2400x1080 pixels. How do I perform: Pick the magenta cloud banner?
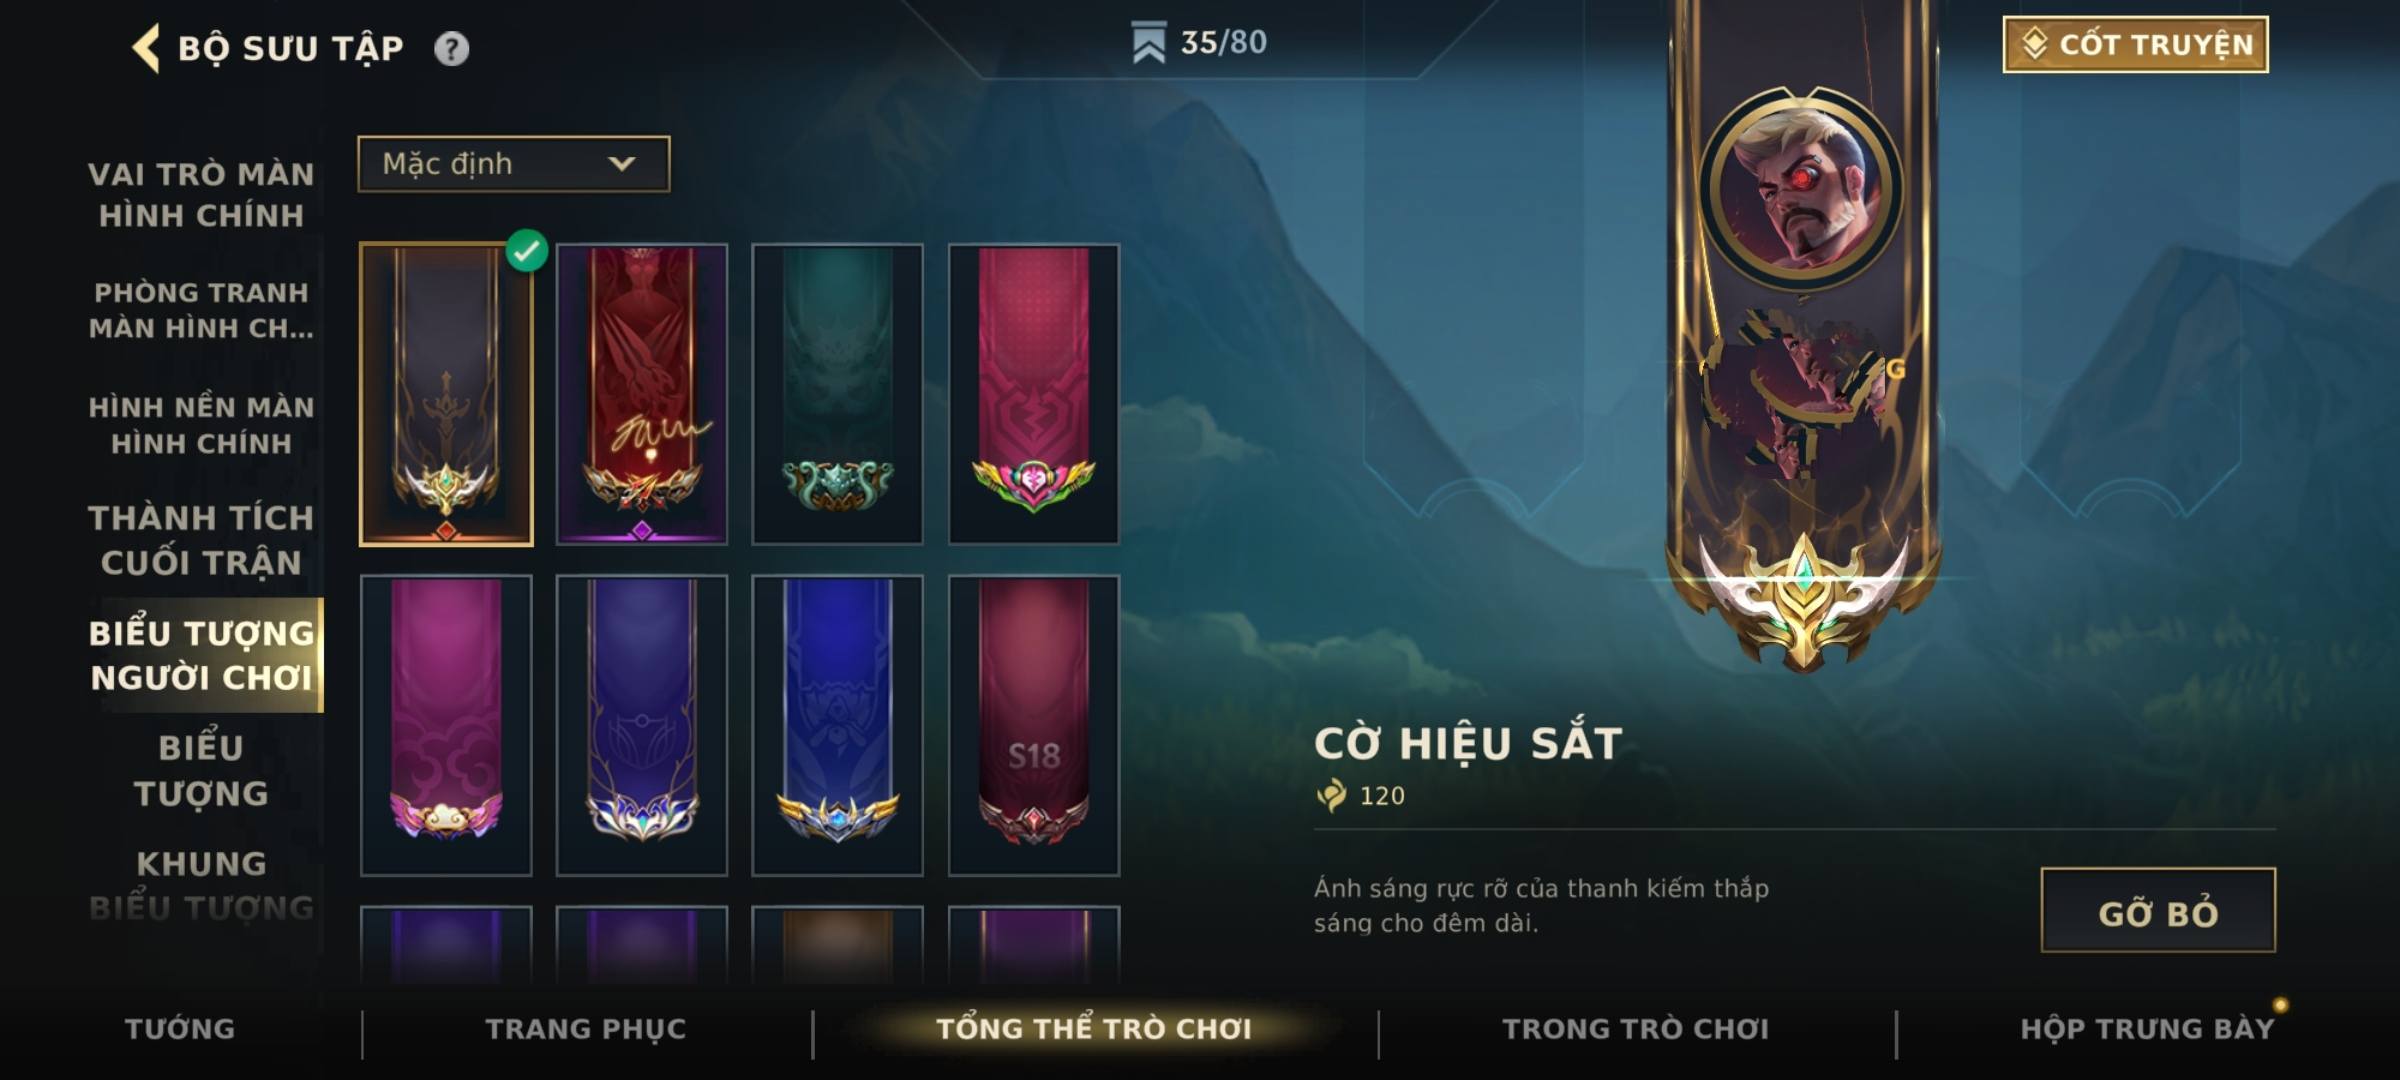446,725
